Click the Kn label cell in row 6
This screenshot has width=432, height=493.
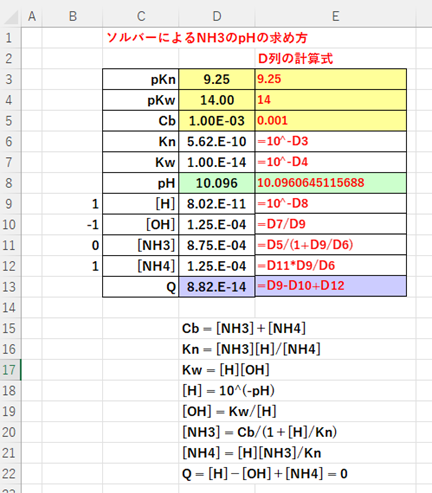141,142
